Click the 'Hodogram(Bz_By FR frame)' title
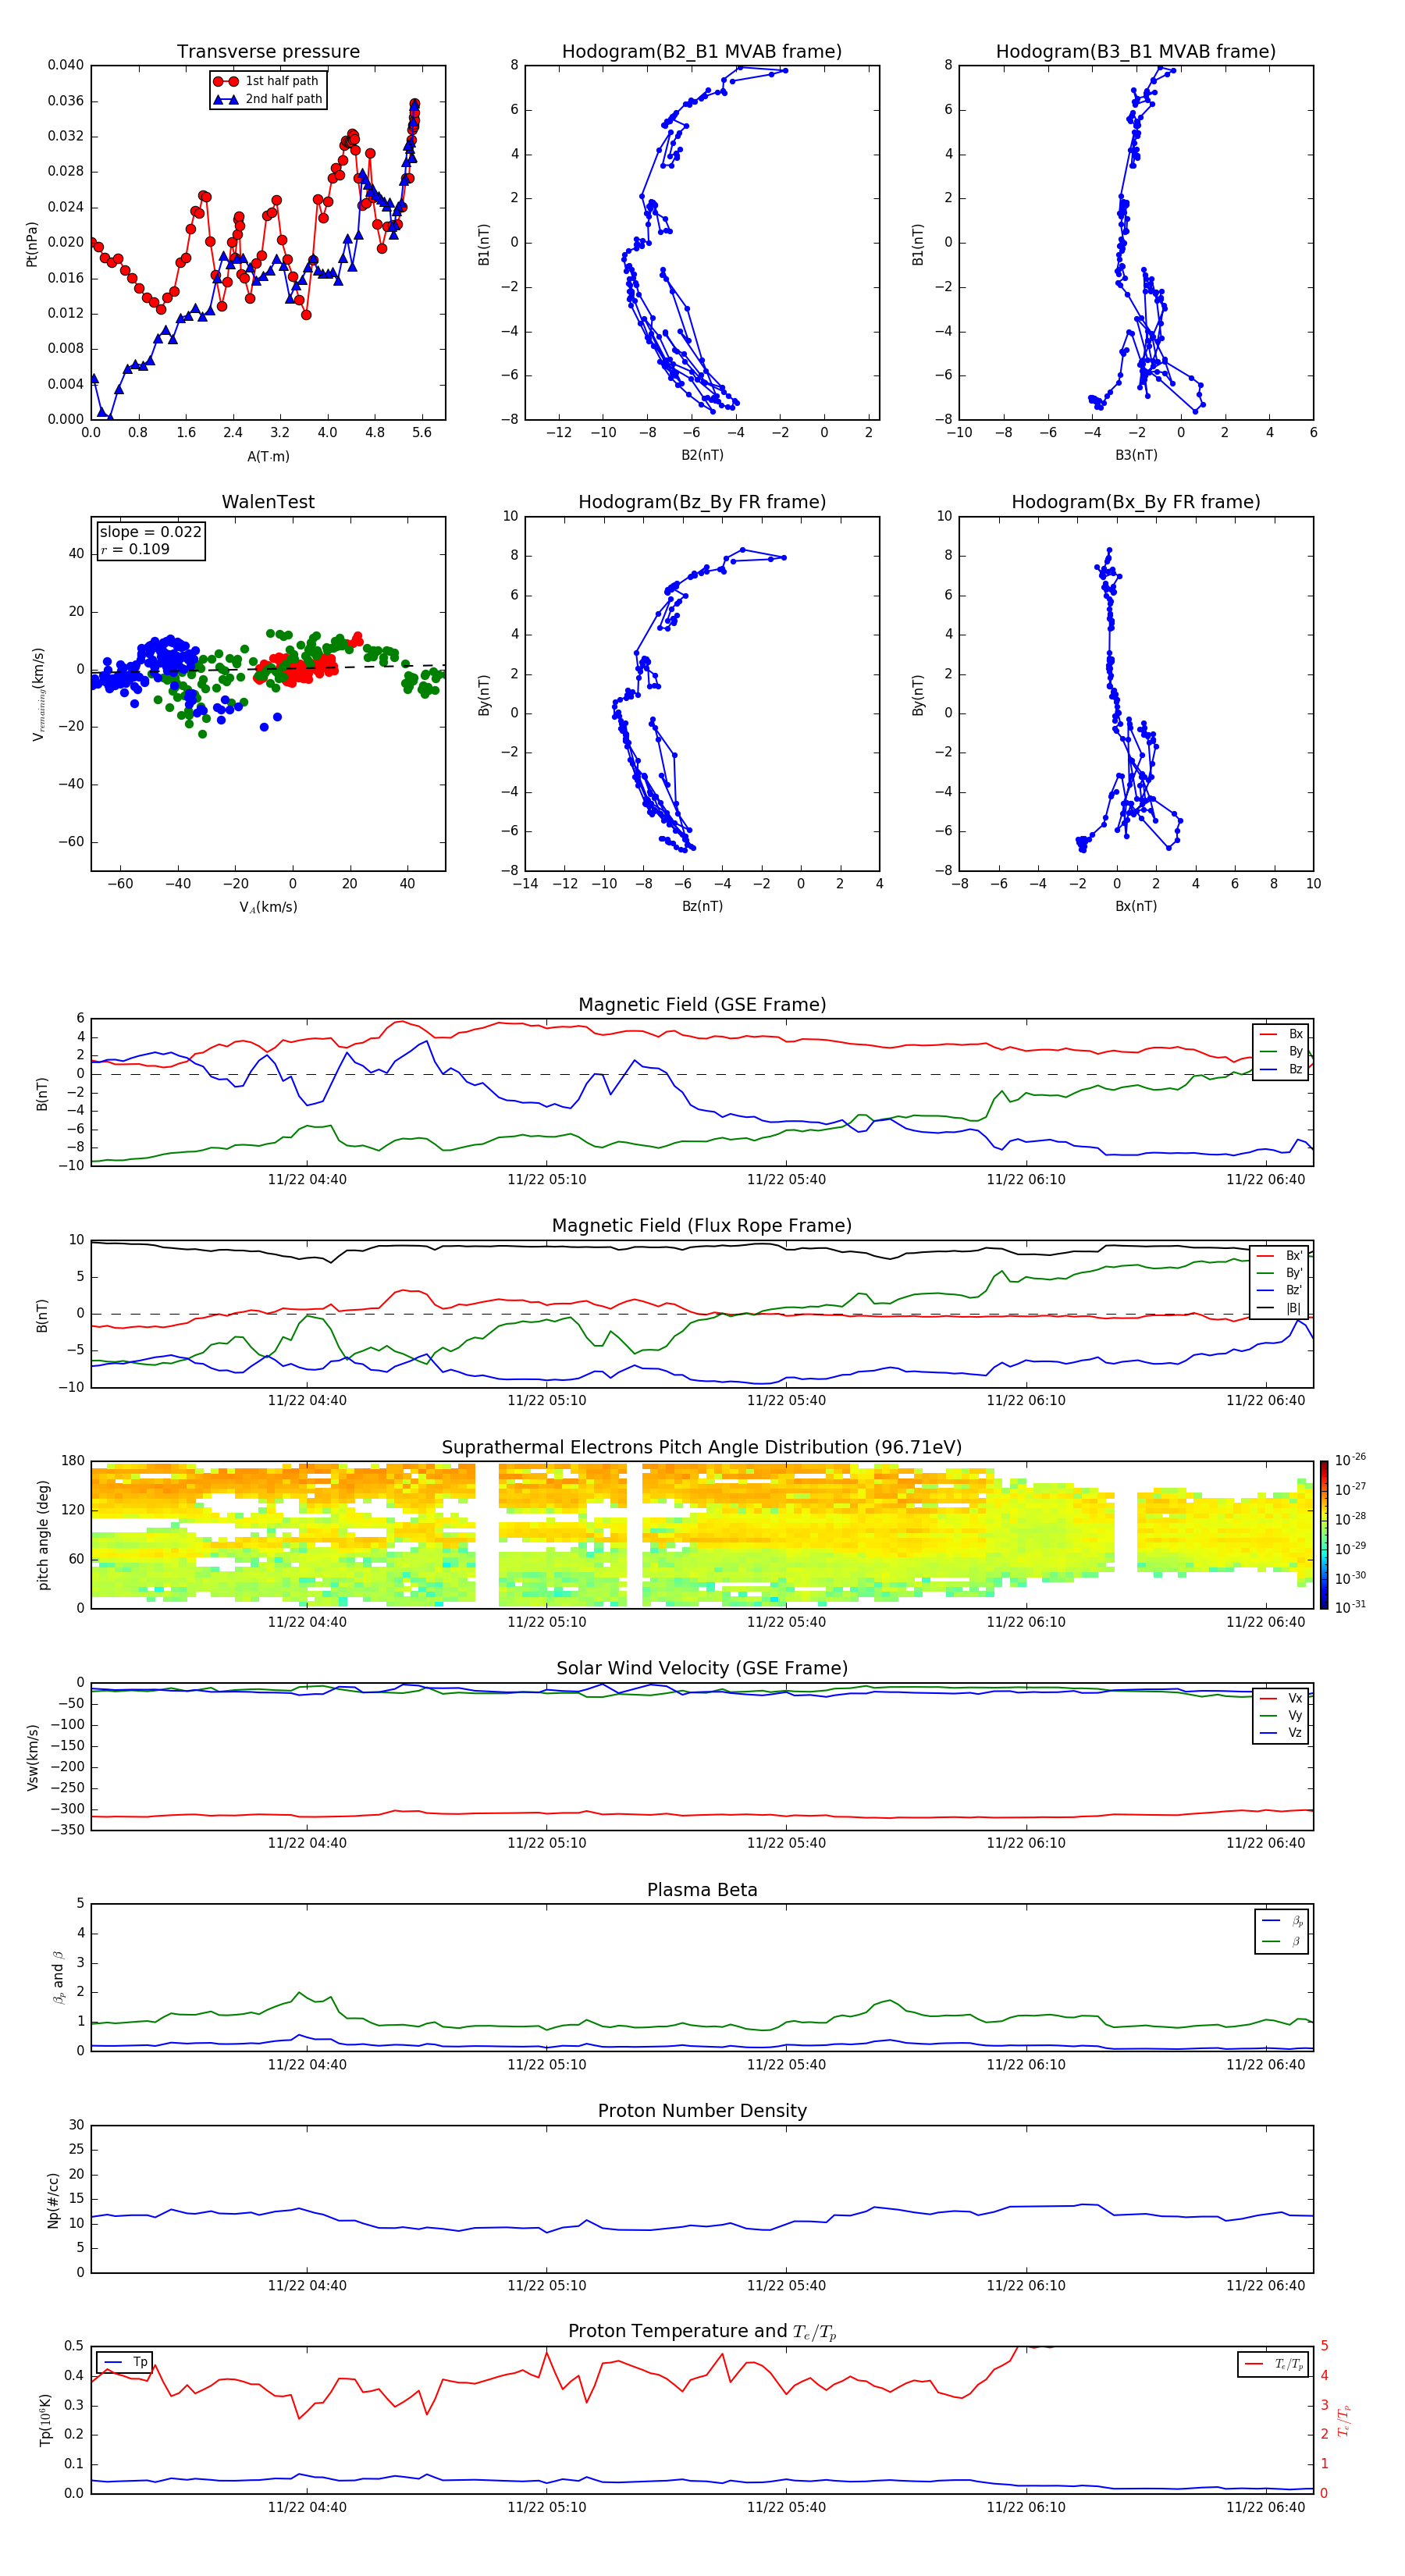 (x=702, y=502)
